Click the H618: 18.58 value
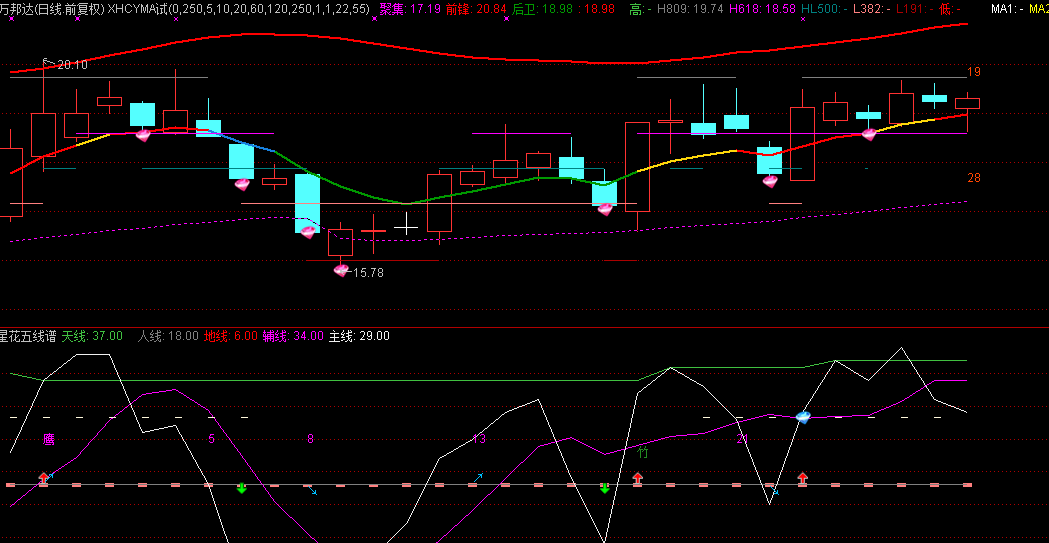This screenshot has height=543, width=1049. pyautogui.click(x=763, y=9)
